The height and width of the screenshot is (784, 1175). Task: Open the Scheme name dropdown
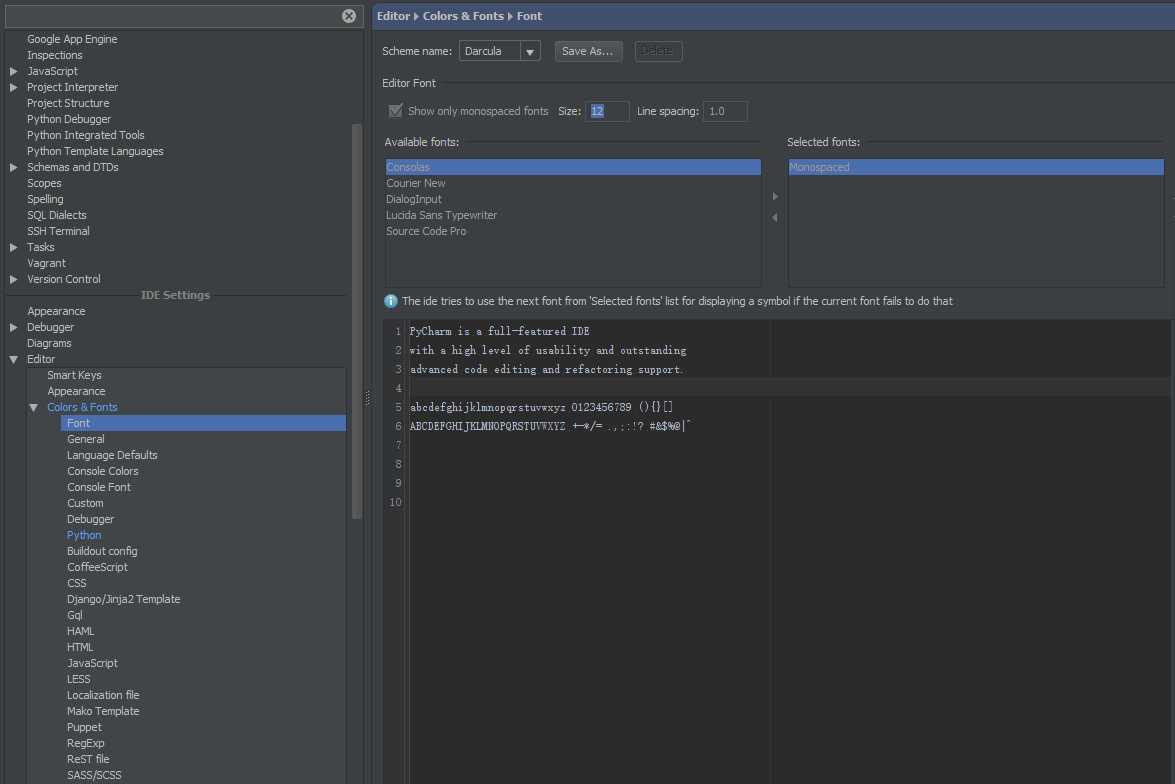tap(530, 52)
